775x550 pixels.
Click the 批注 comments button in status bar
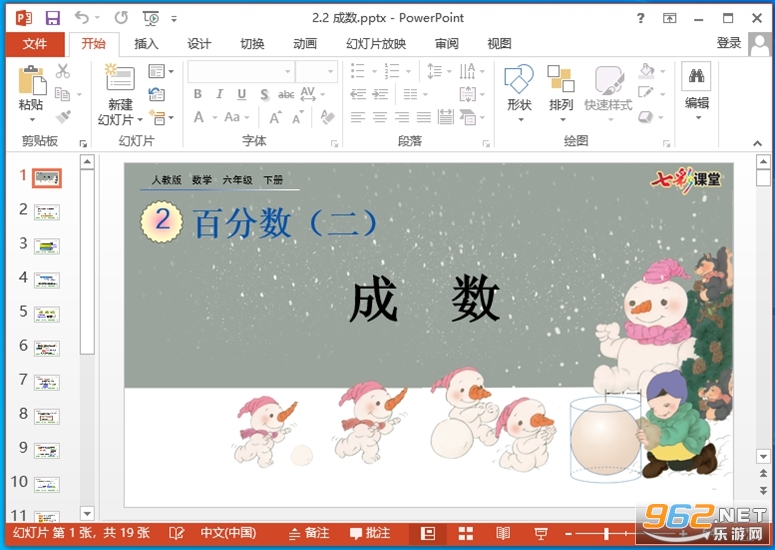(x=370, y=533)
